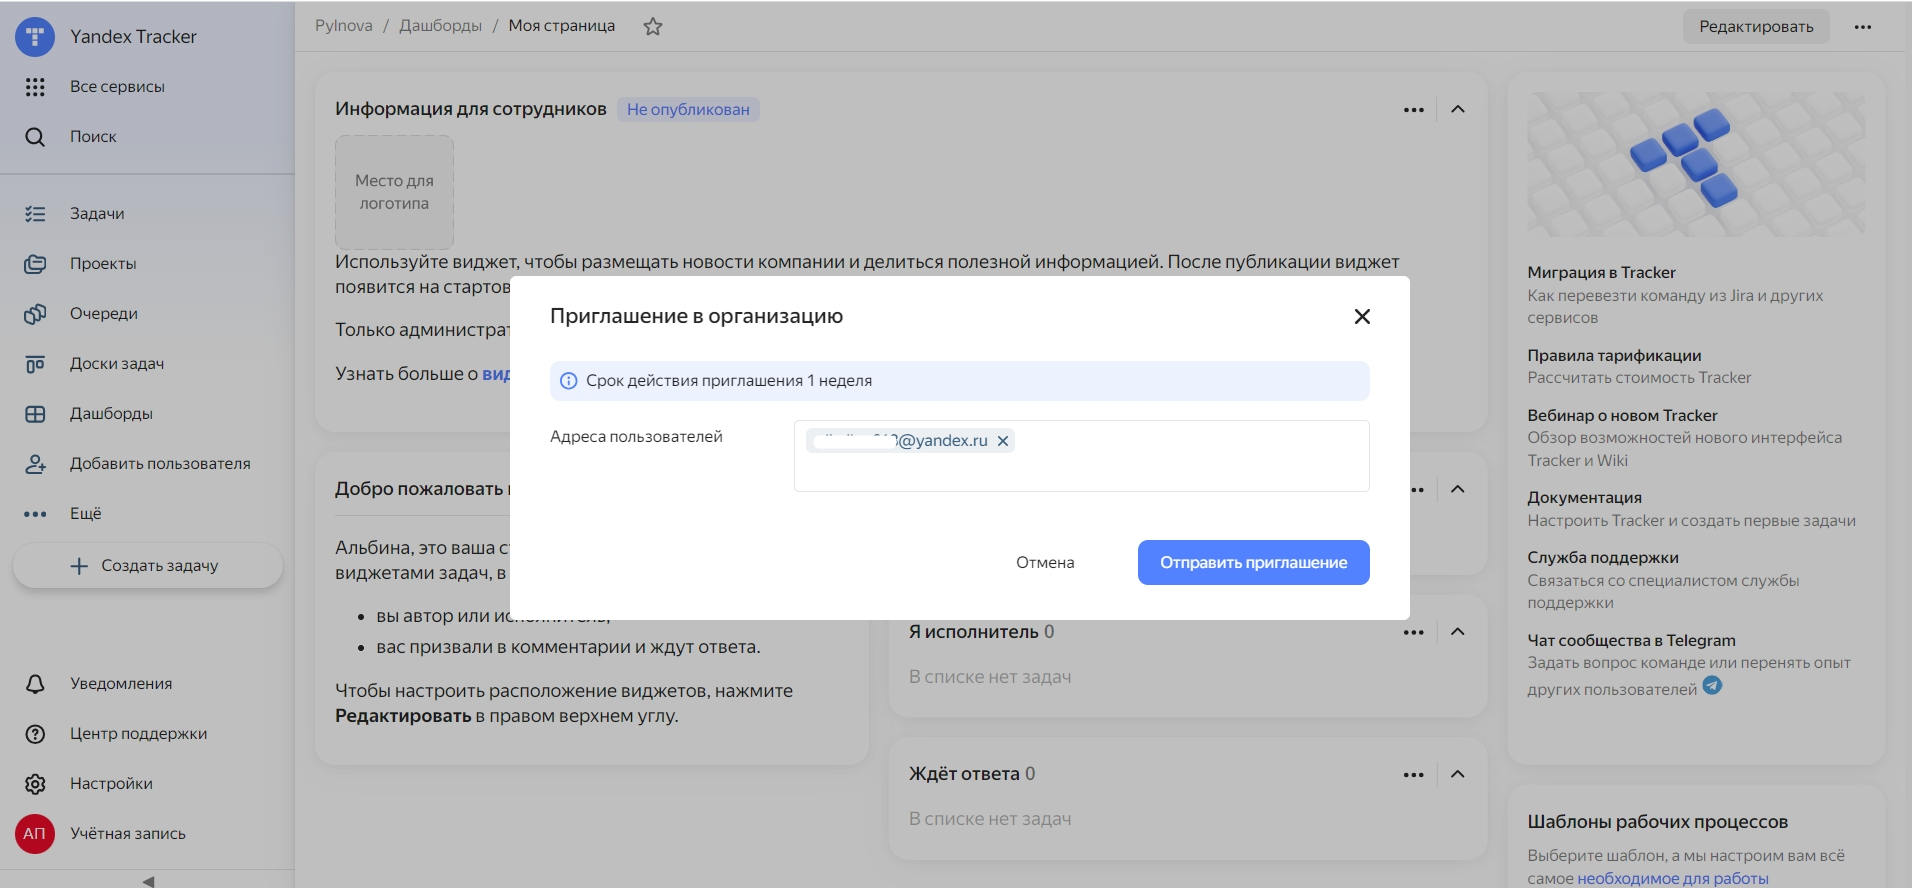Click the Yandex Tracker logo icon
1912x888 pixels.
point(35,37)
